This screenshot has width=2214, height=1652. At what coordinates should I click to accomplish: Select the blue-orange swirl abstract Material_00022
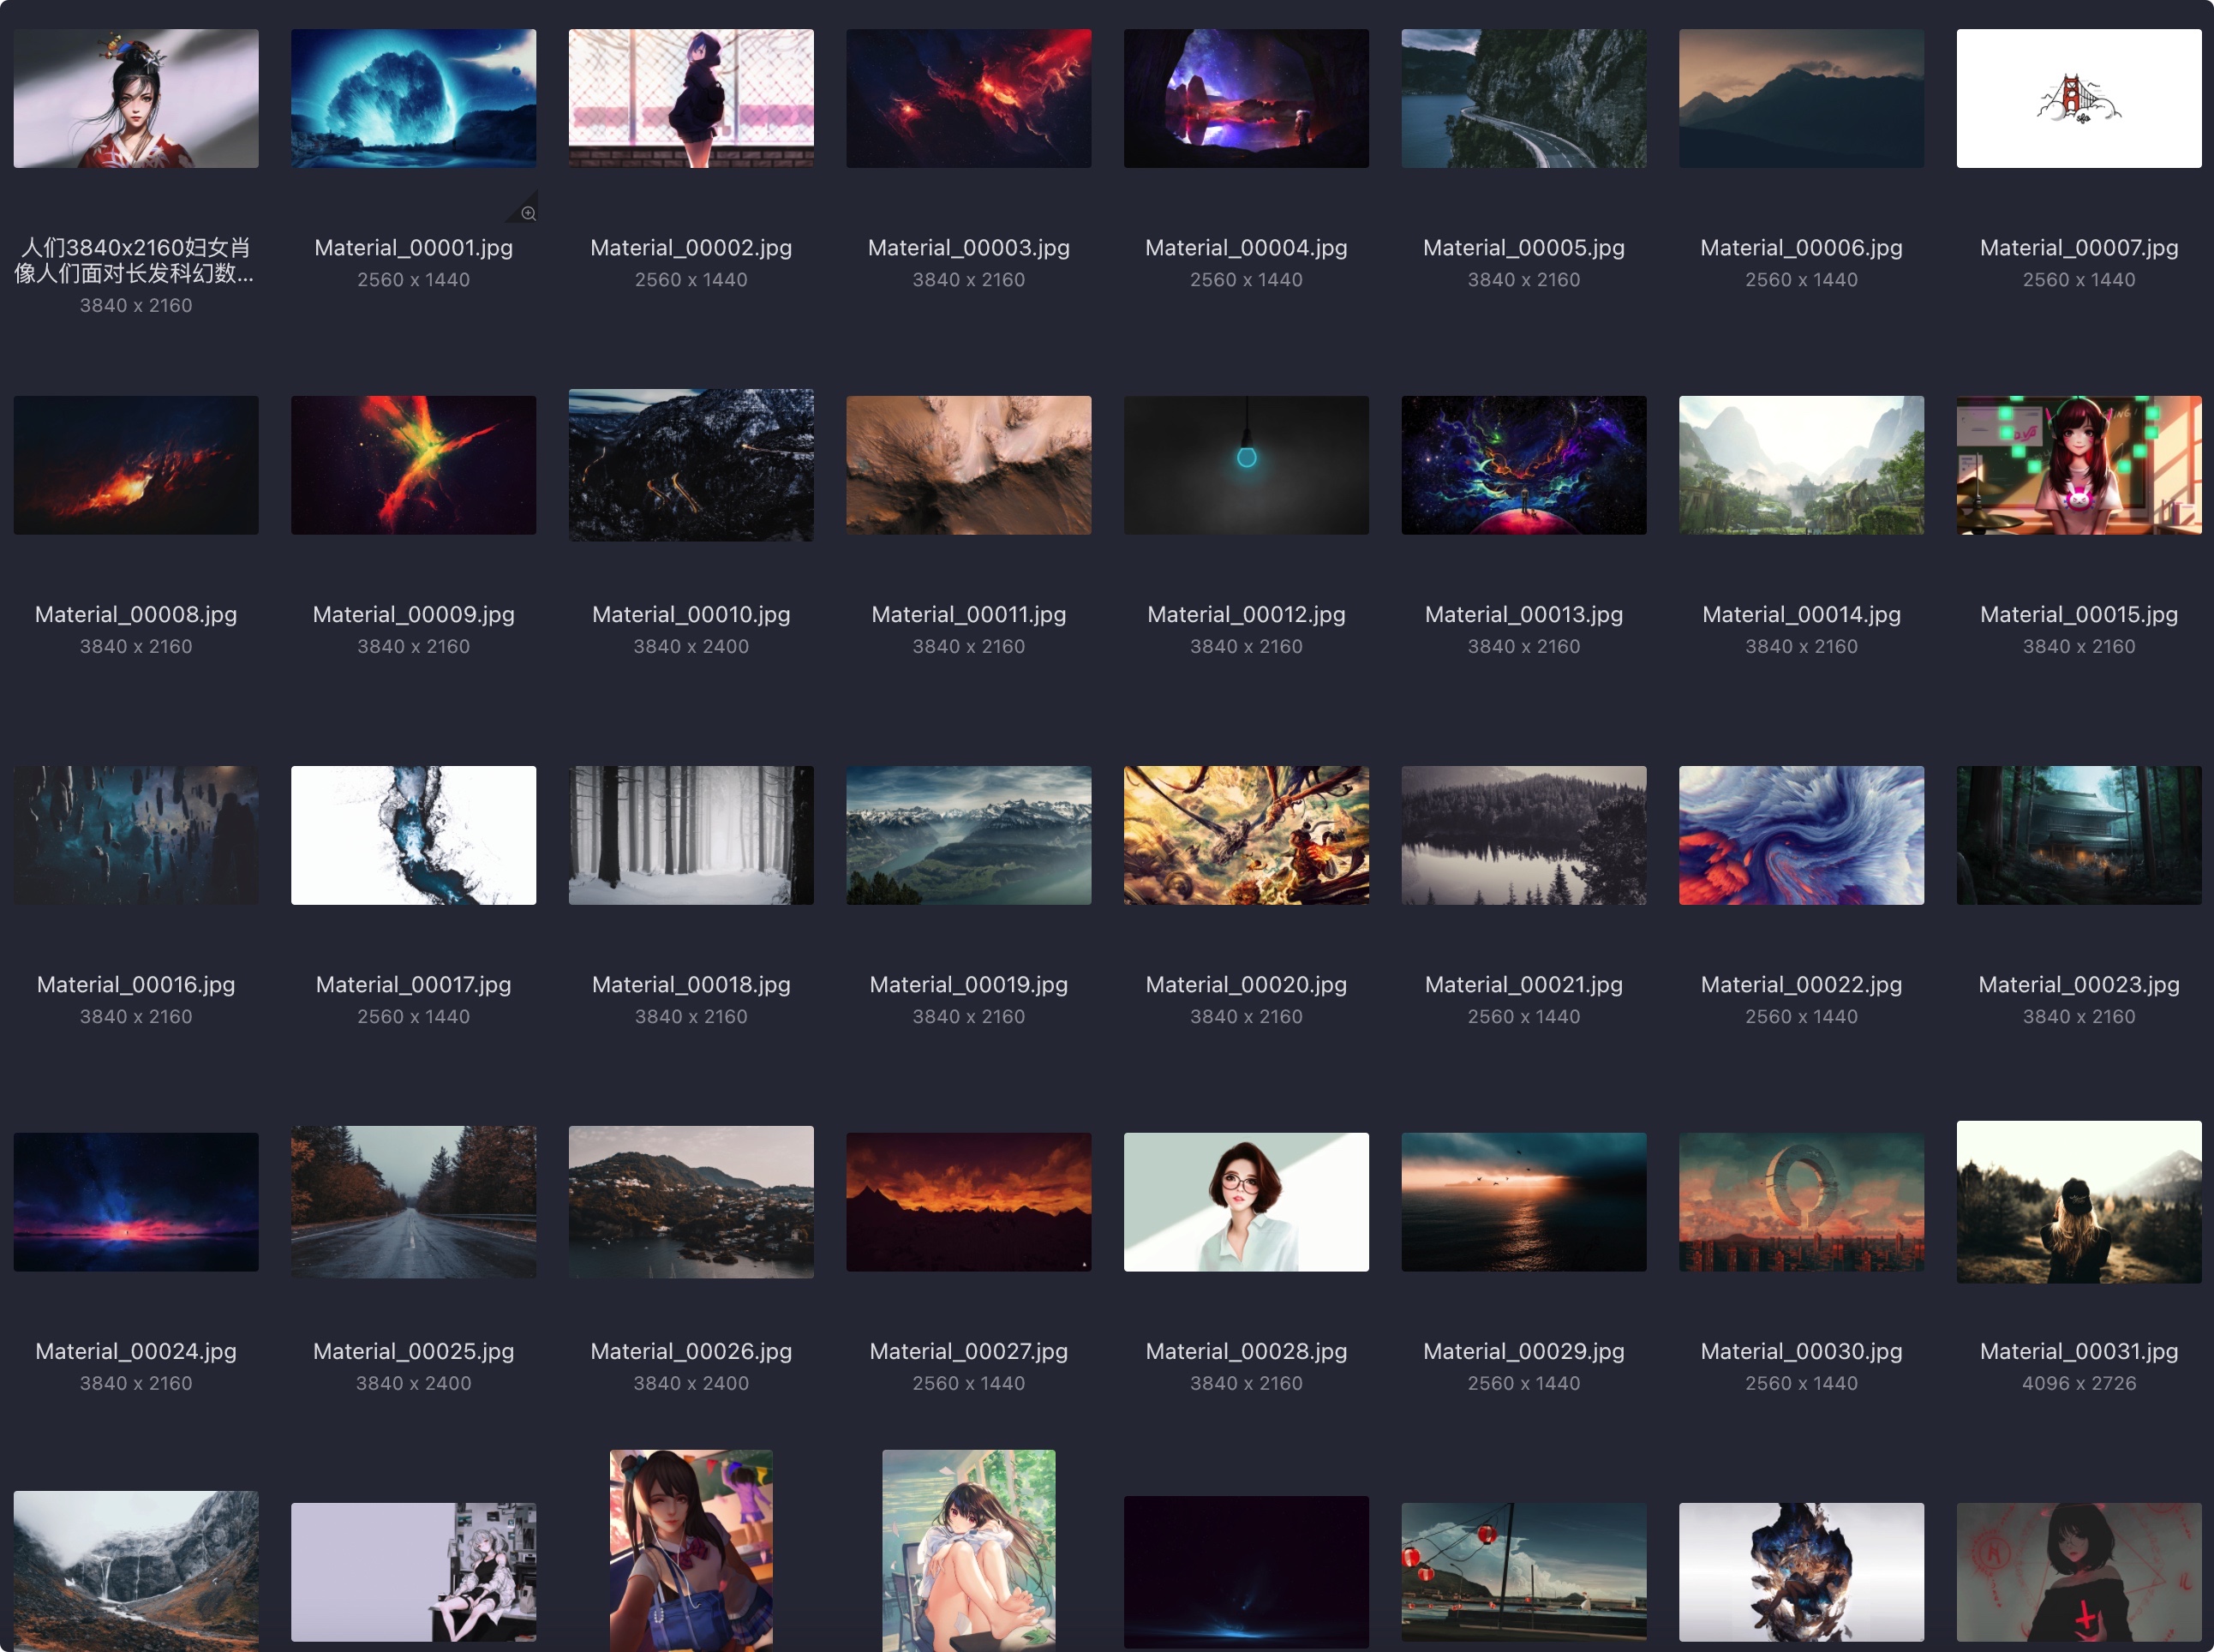[1801, 835]
